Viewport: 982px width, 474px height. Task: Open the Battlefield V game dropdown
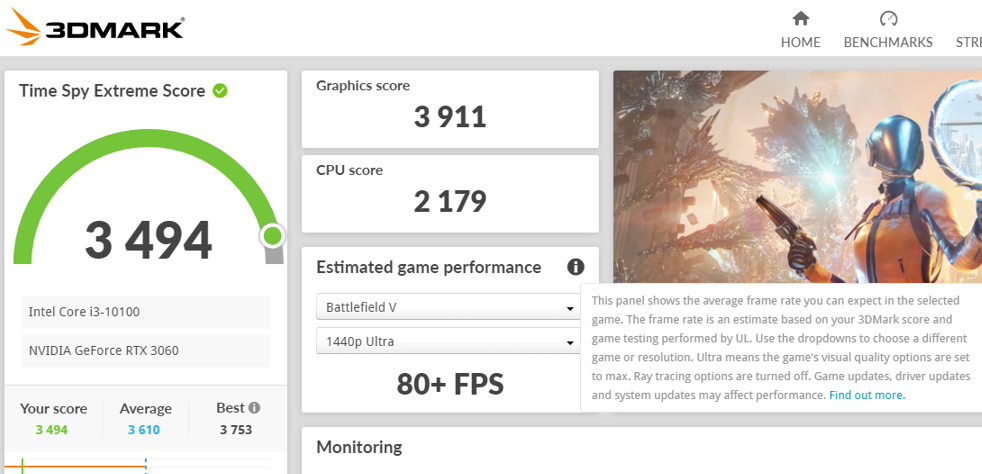(448, 307)
